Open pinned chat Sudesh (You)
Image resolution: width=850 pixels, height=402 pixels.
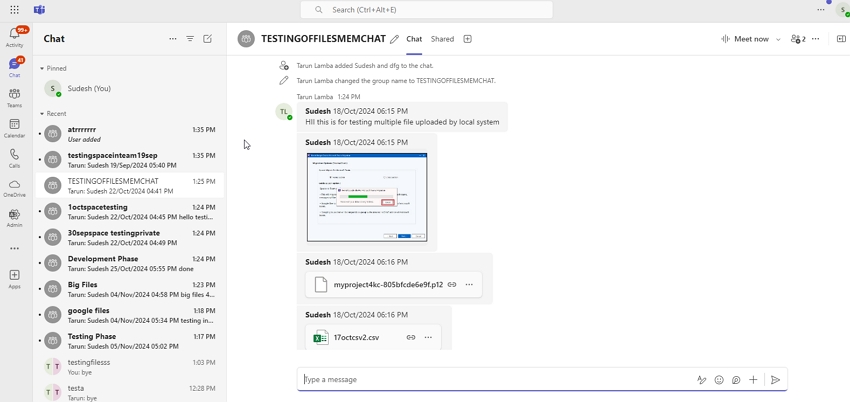tap(130, 88)
